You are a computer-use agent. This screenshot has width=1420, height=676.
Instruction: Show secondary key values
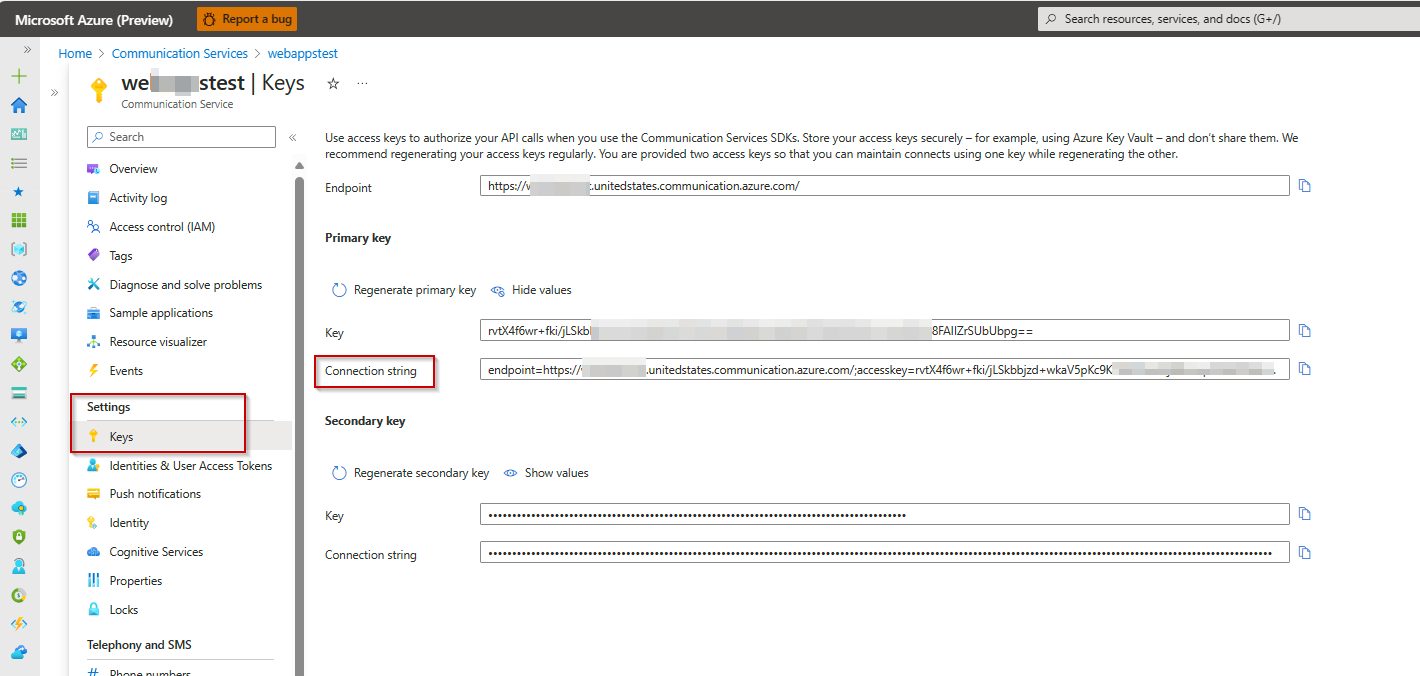546,473
